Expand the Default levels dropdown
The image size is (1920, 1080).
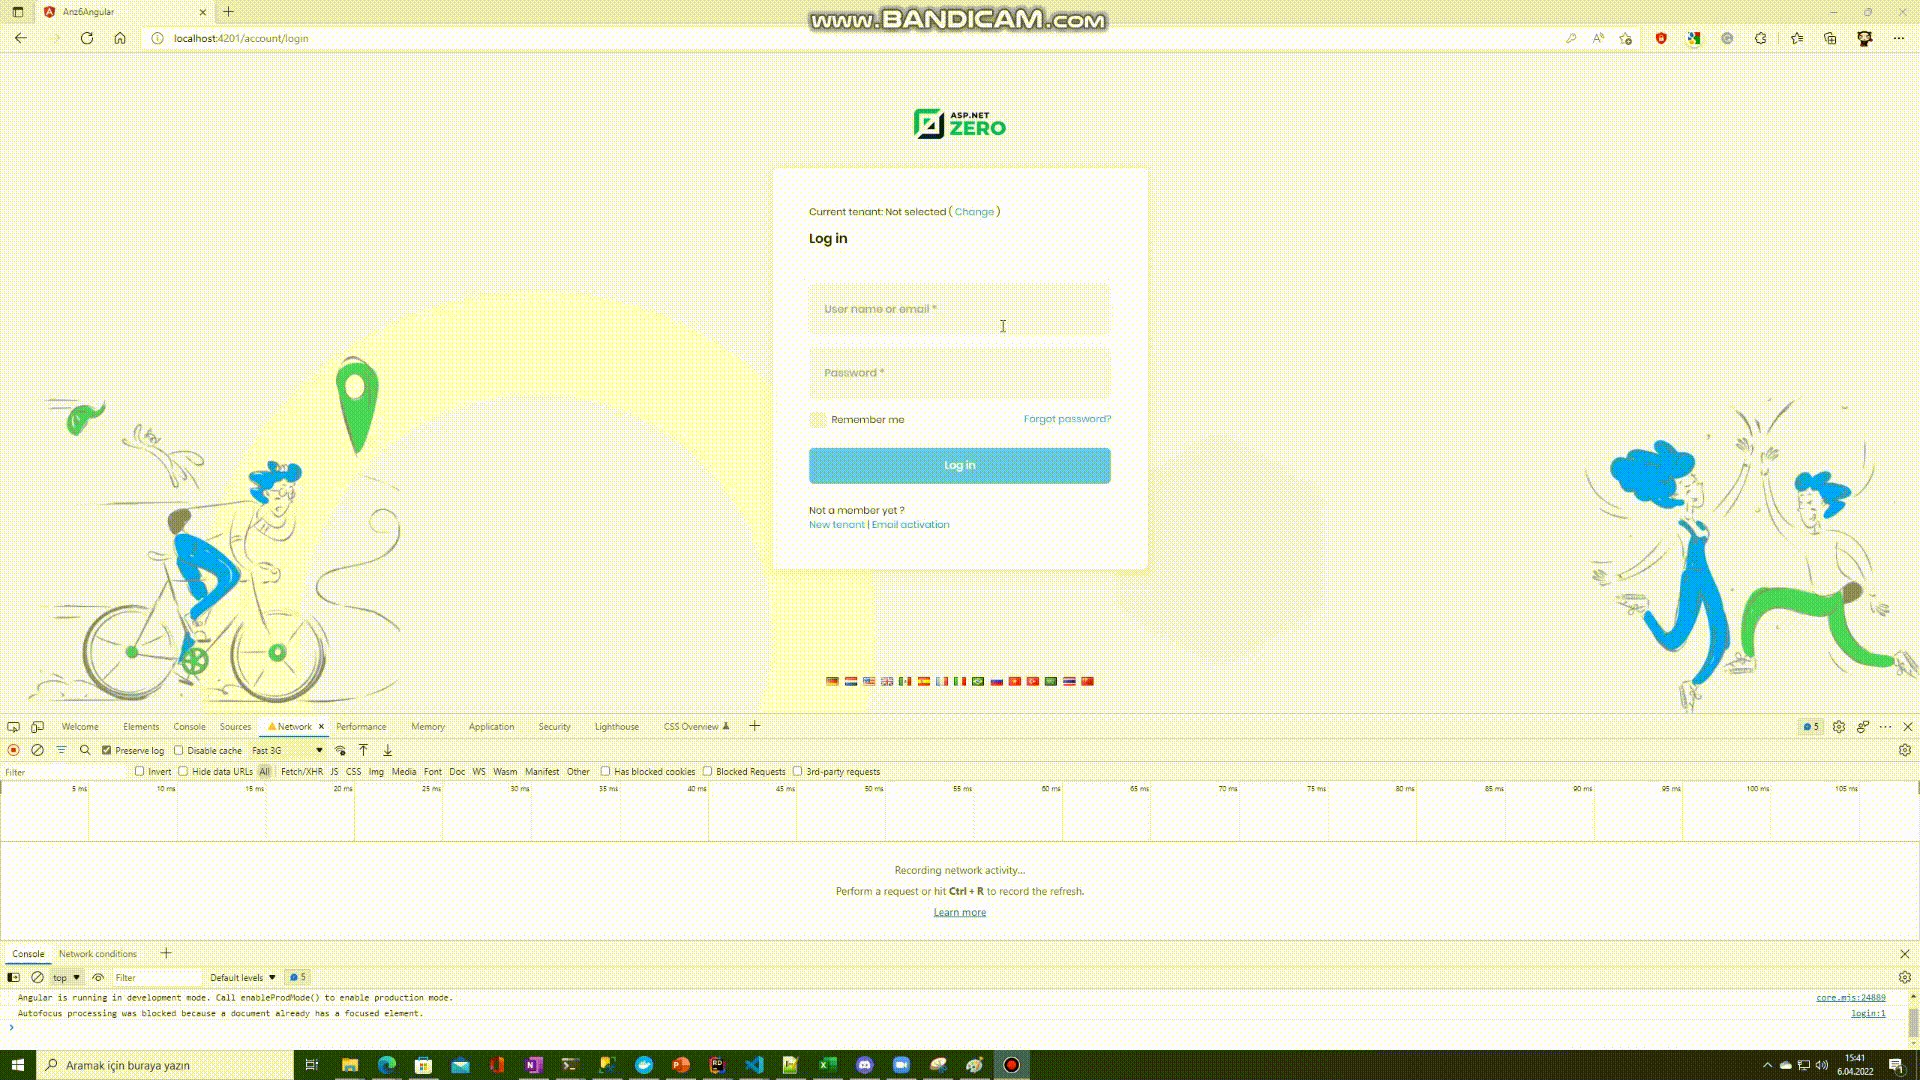coord(242,978)
